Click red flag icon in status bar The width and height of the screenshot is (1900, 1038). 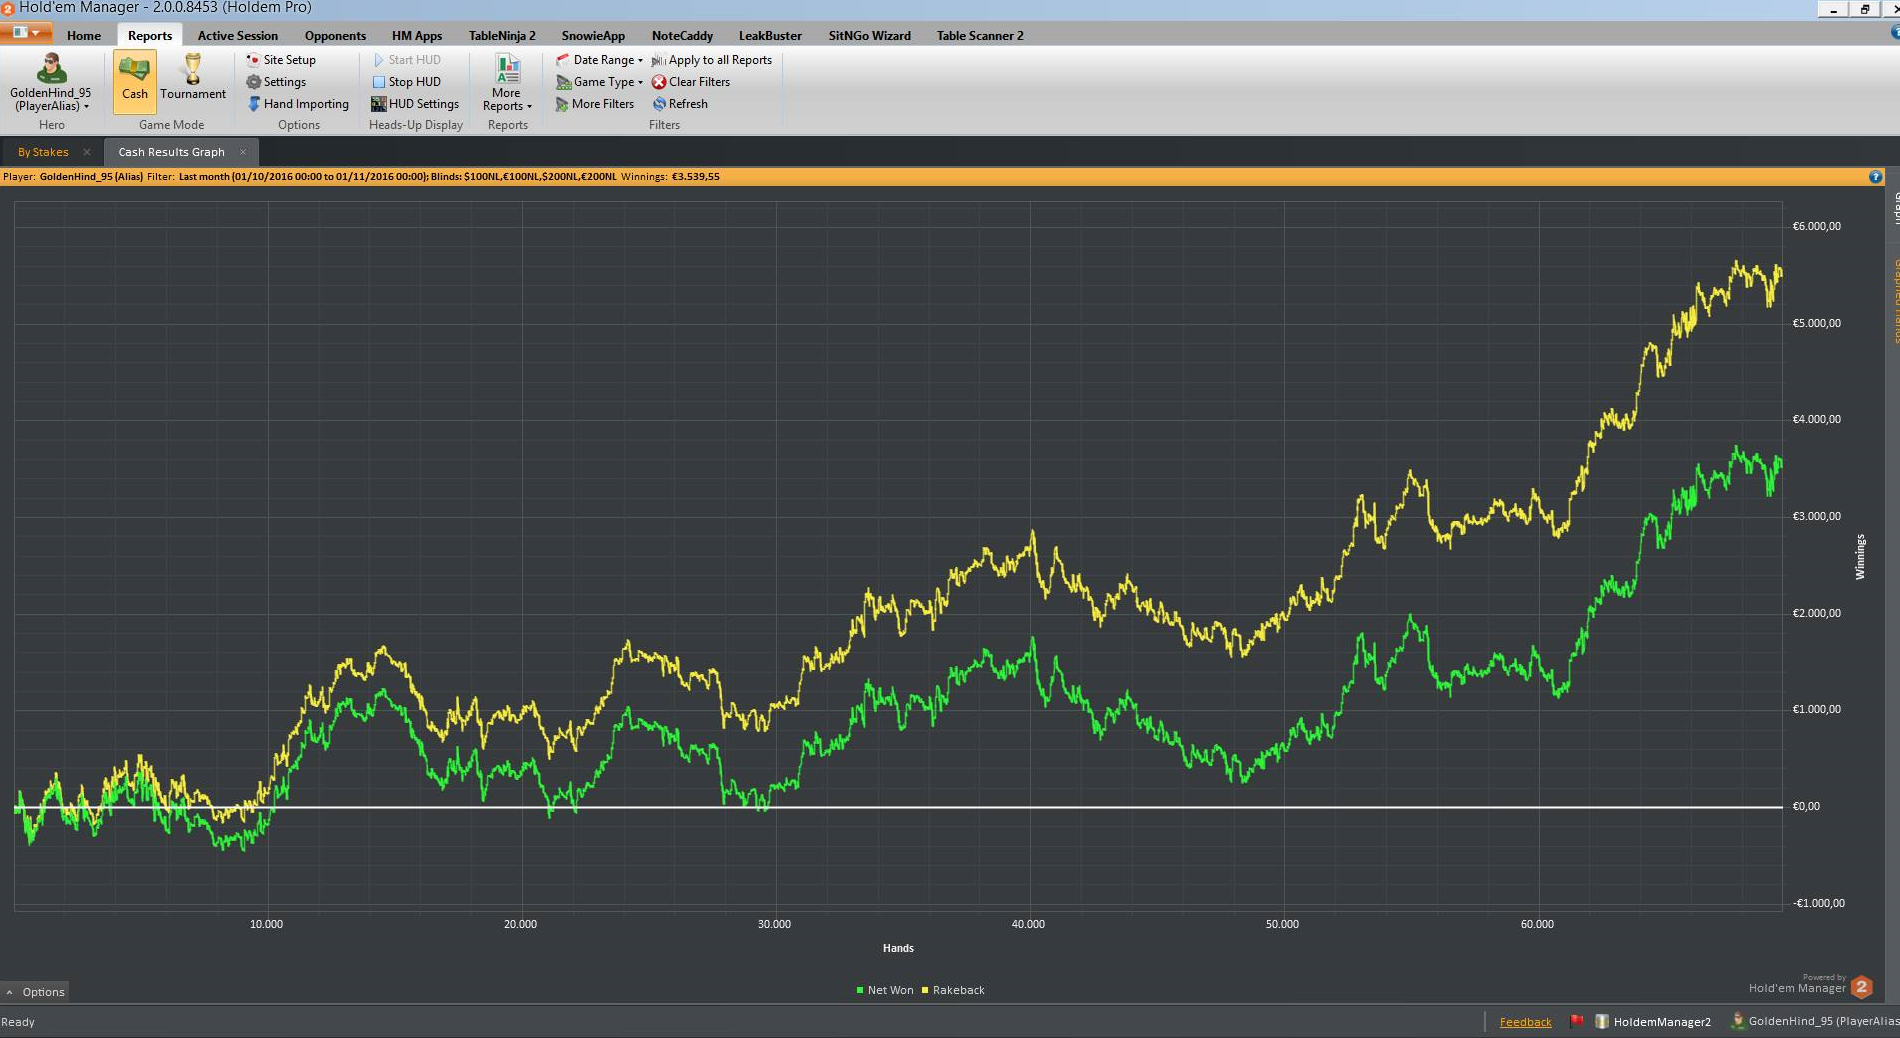click(1576, 1021)
